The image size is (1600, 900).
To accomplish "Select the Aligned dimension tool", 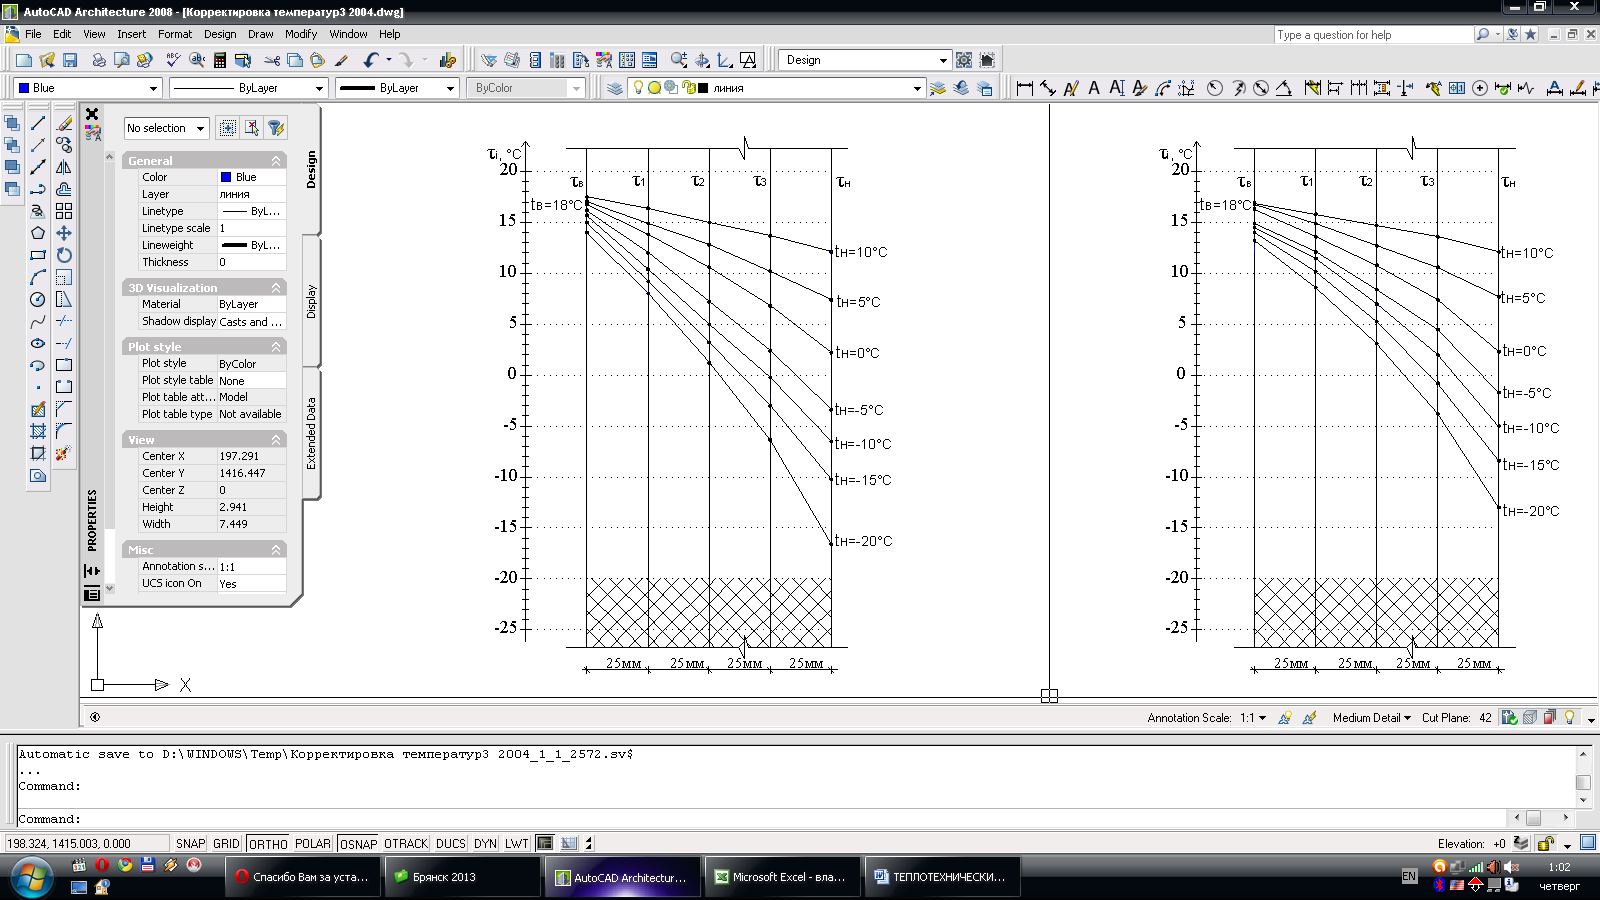I will point(1048,88).
